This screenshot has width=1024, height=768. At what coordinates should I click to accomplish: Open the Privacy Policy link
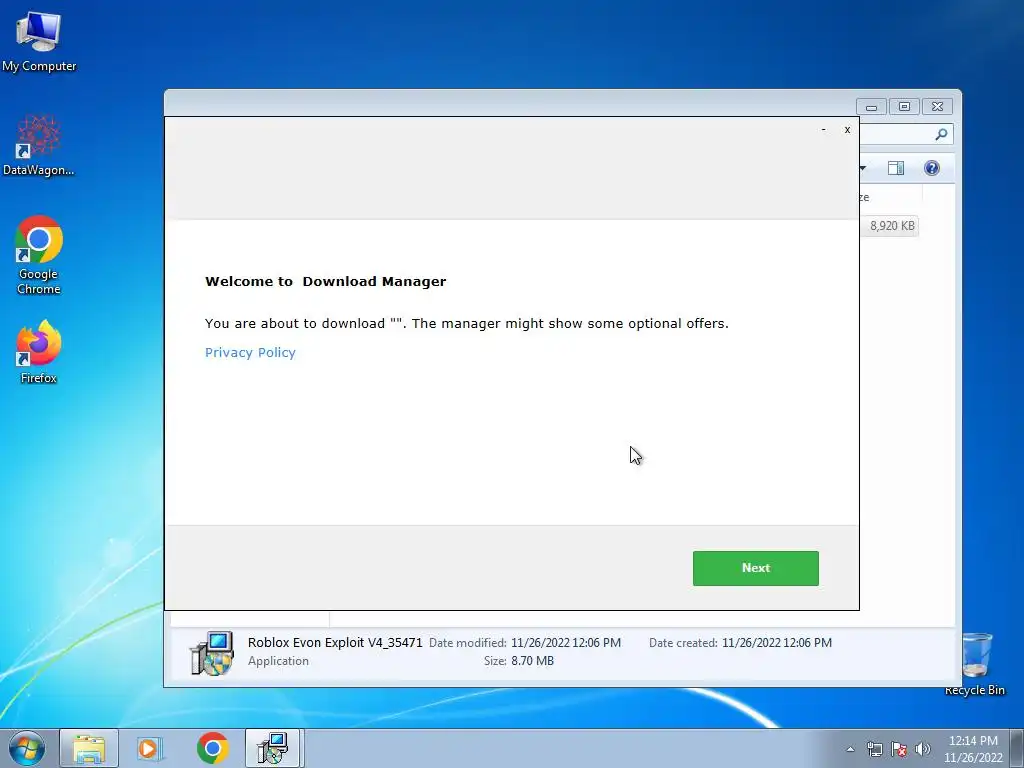tap(250, 353)
